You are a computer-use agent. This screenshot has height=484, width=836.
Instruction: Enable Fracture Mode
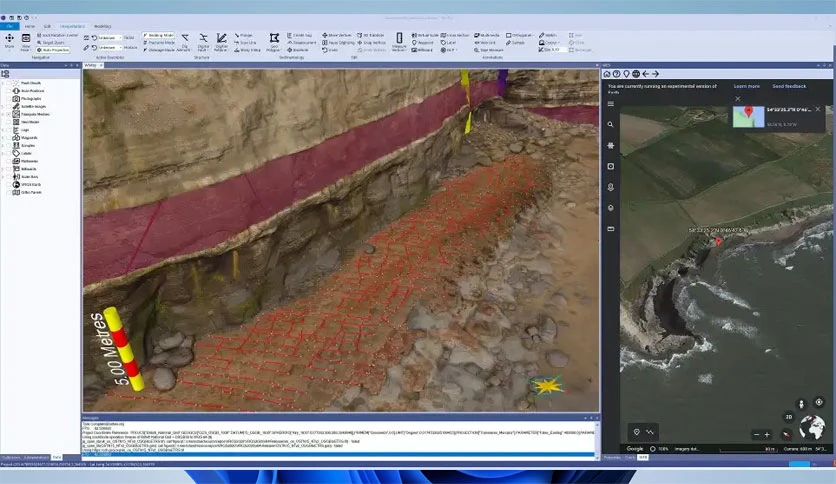[x=158, y=43]
